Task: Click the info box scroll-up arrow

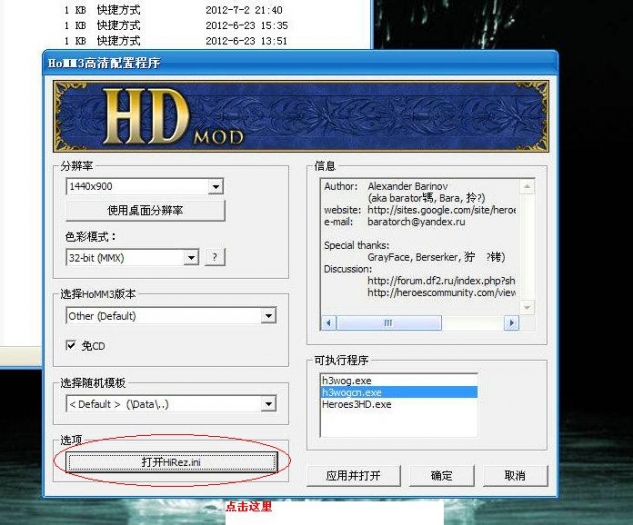Action: click(x=527, y=186)
